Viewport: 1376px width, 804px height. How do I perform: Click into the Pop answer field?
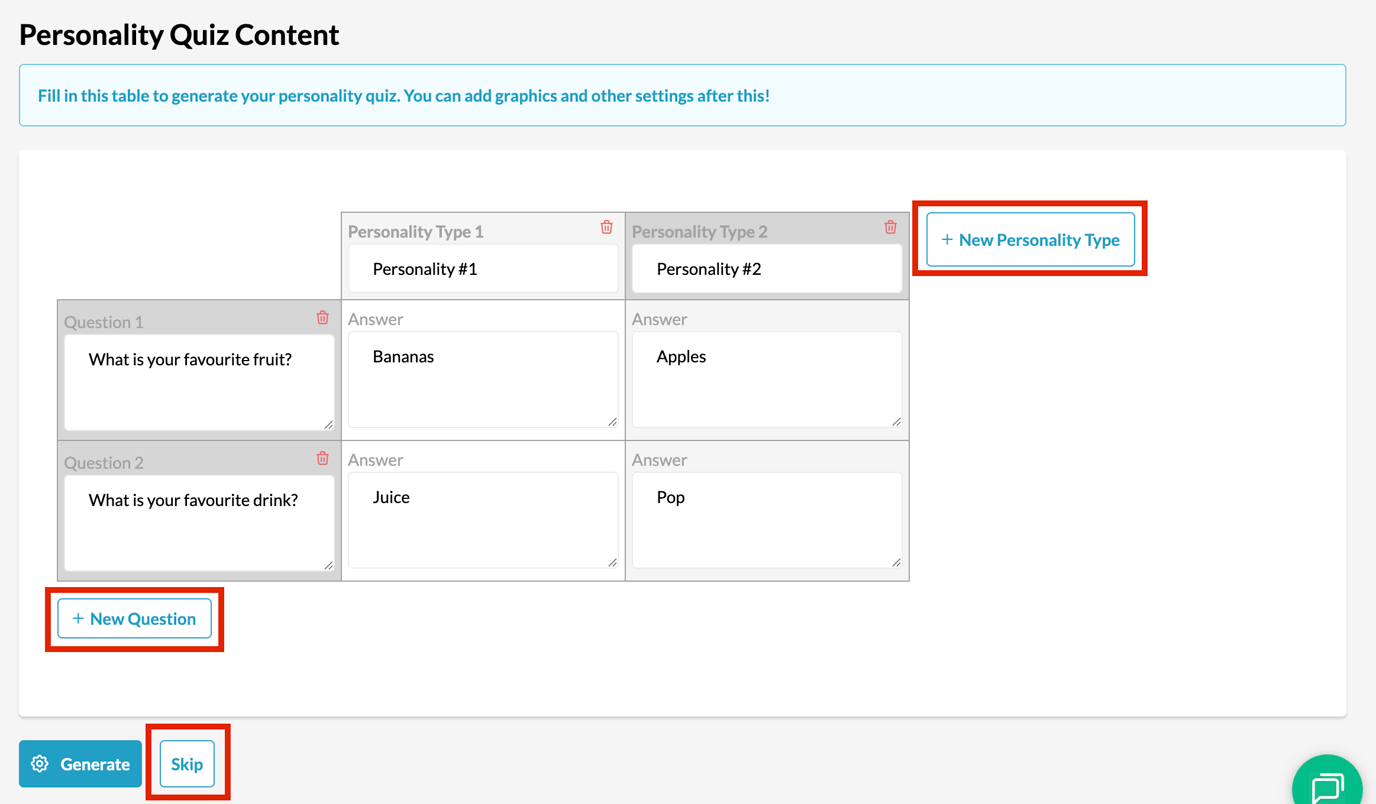point(767,521)
